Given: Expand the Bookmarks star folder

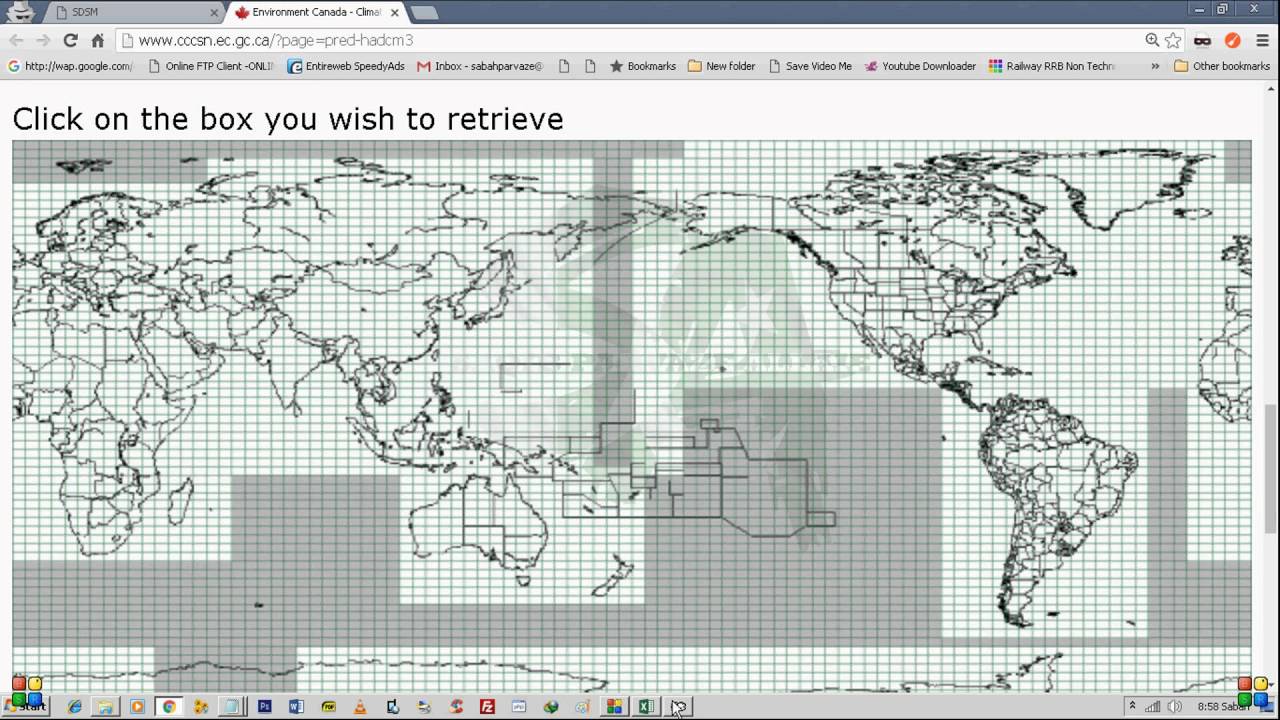Looking at the screenshot, I should (x=643, y=67).
